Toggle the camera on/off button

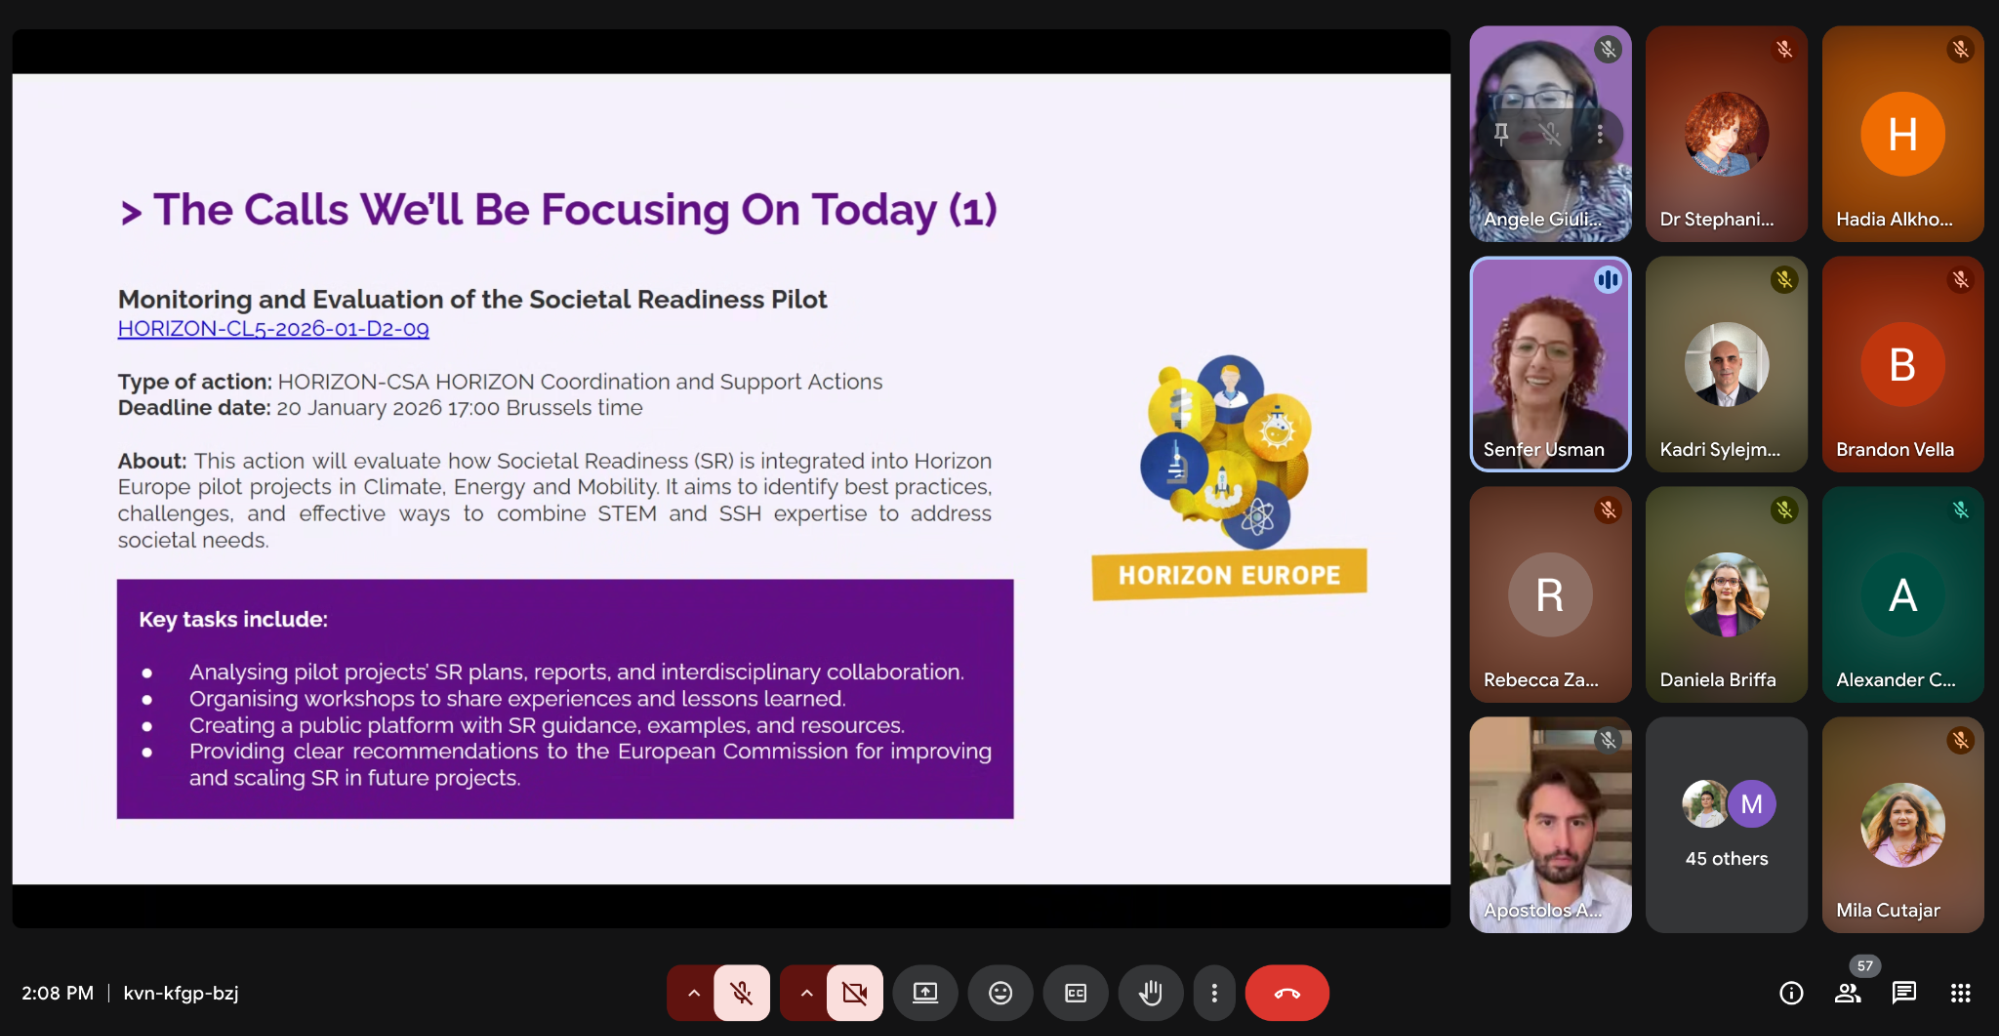tap(854, 993)
